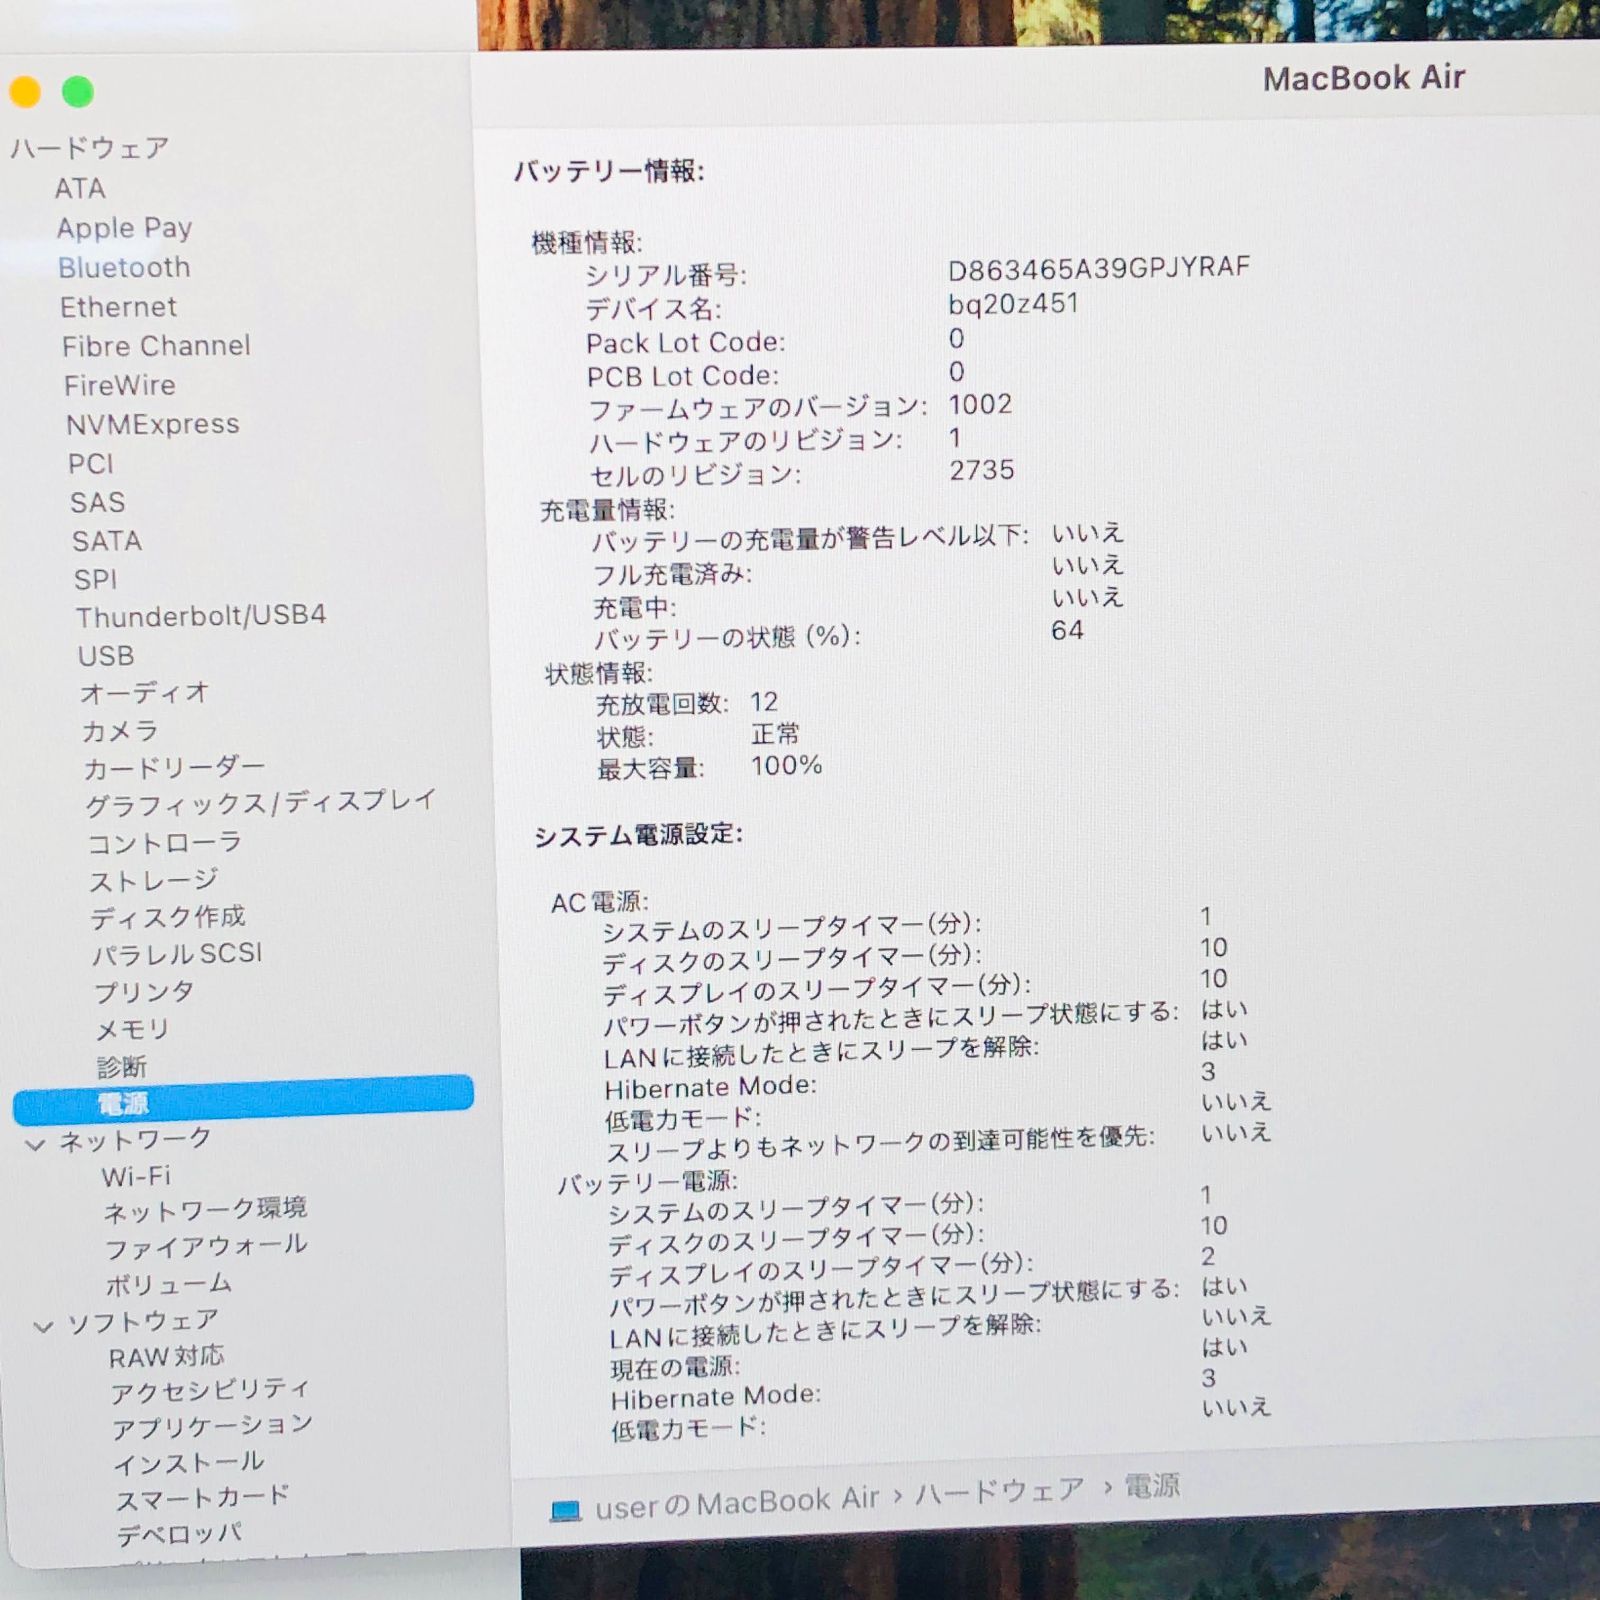This screenshot has width=1600, height=1600.
Task: Open RAW対応 software section
Action: [166, 1357]
